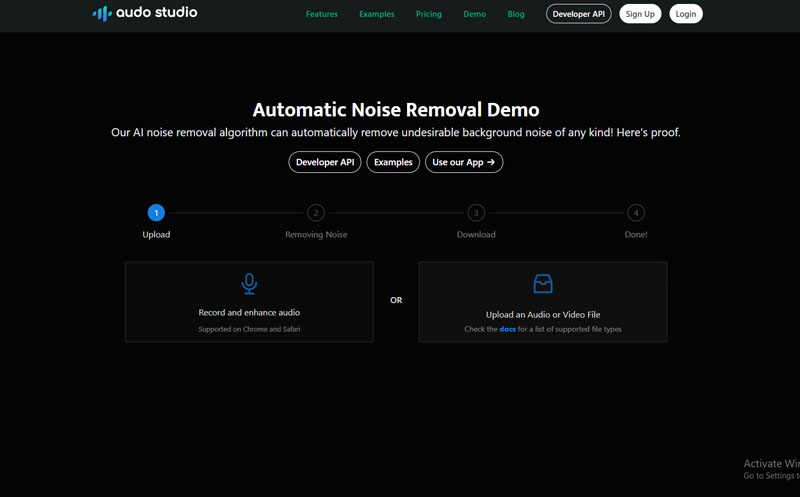Click the Automatic Noise Removal Demo heading
This screenshot has height=497, width=800.
tap(396, 110)
